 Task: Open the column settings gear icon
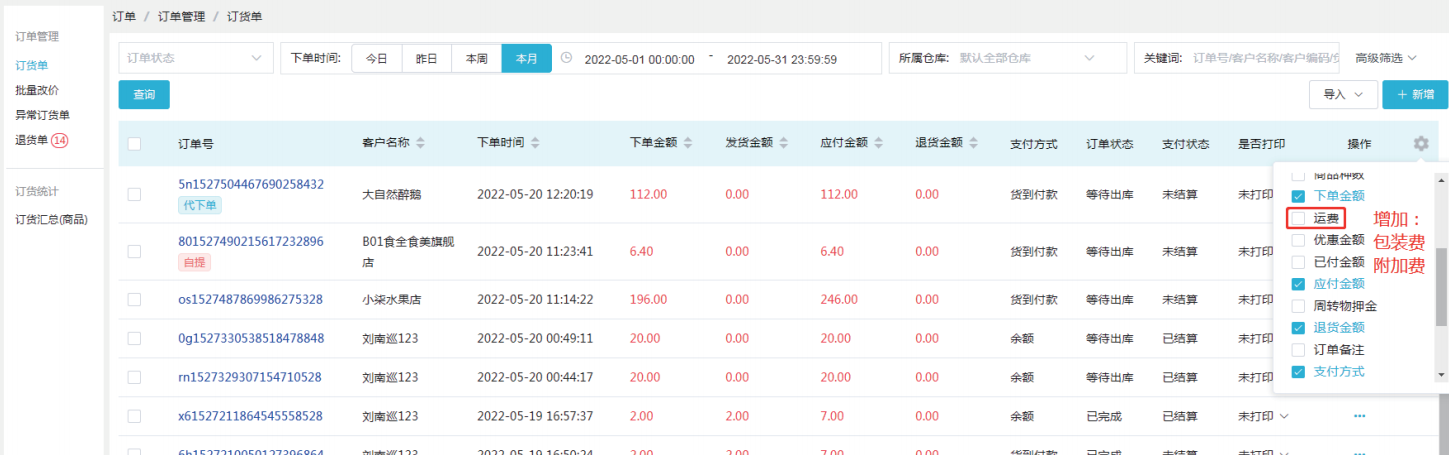point(1420,144)
